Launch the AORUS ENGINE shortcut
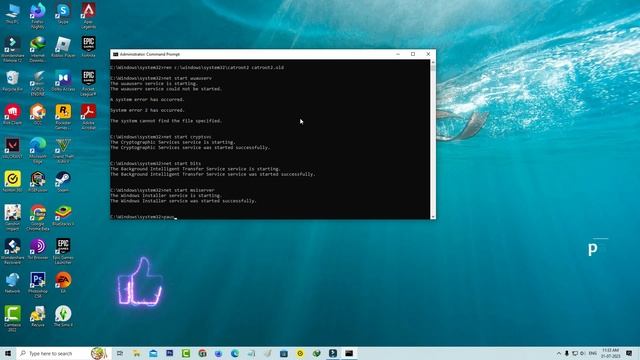The image size is (640, 360). click(38, 83)
